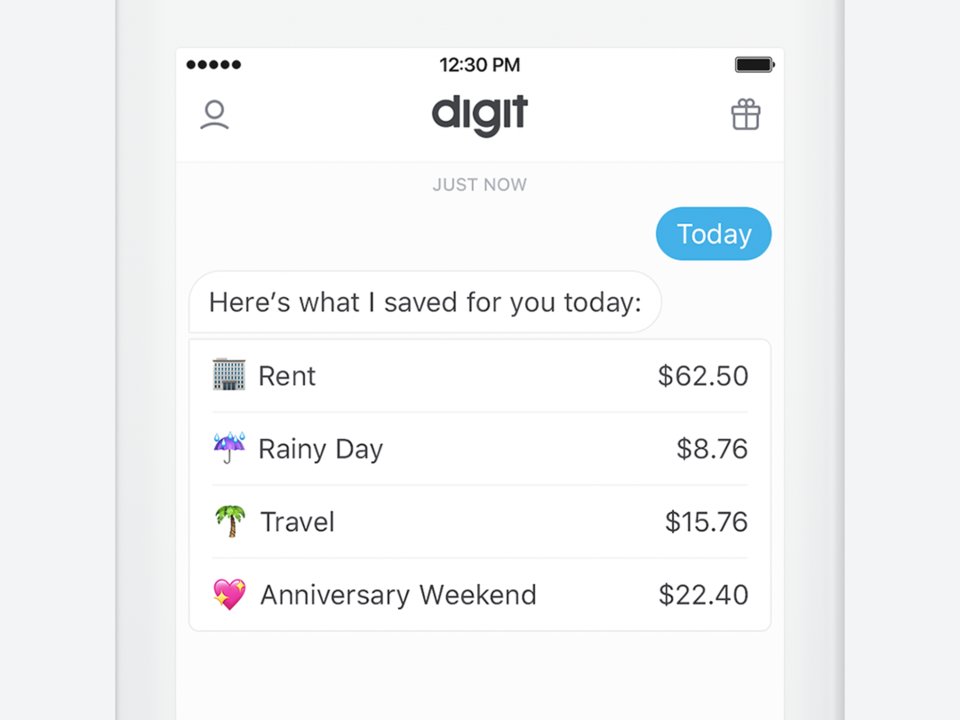This screenshot has width=960, height=720.
Task: Tap the 'Here's what I saved' message
Action: point(425,302)
